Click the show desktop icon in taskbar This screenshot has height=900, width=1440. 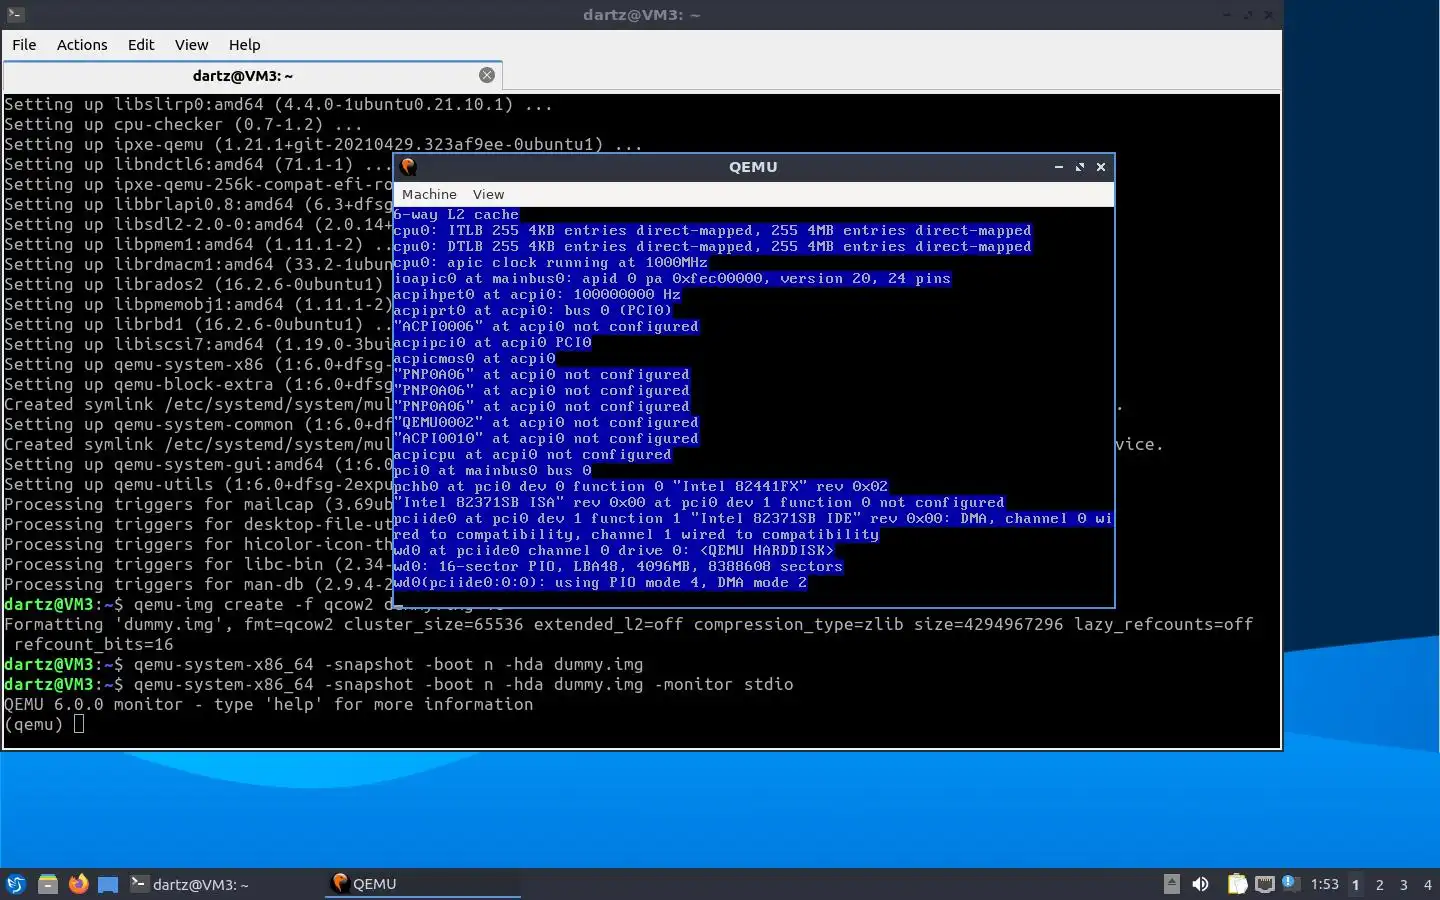click(108, 884)
